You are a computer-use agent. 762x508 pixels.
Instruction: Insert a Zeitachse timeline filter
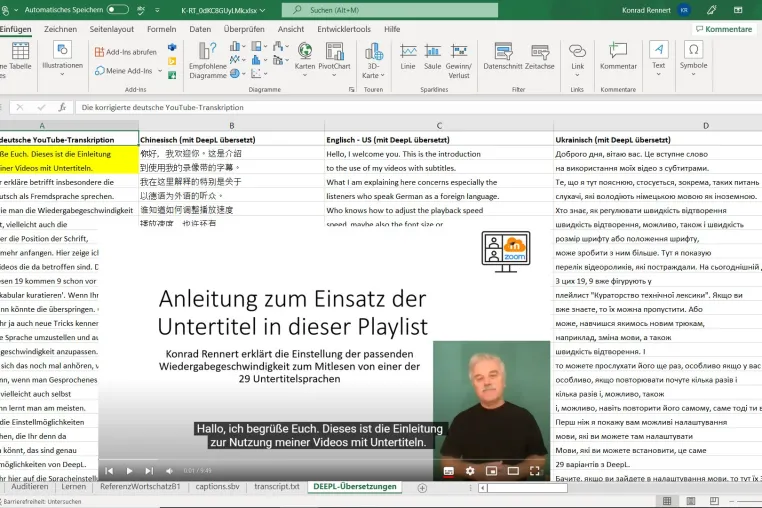(x=539, y=56)
